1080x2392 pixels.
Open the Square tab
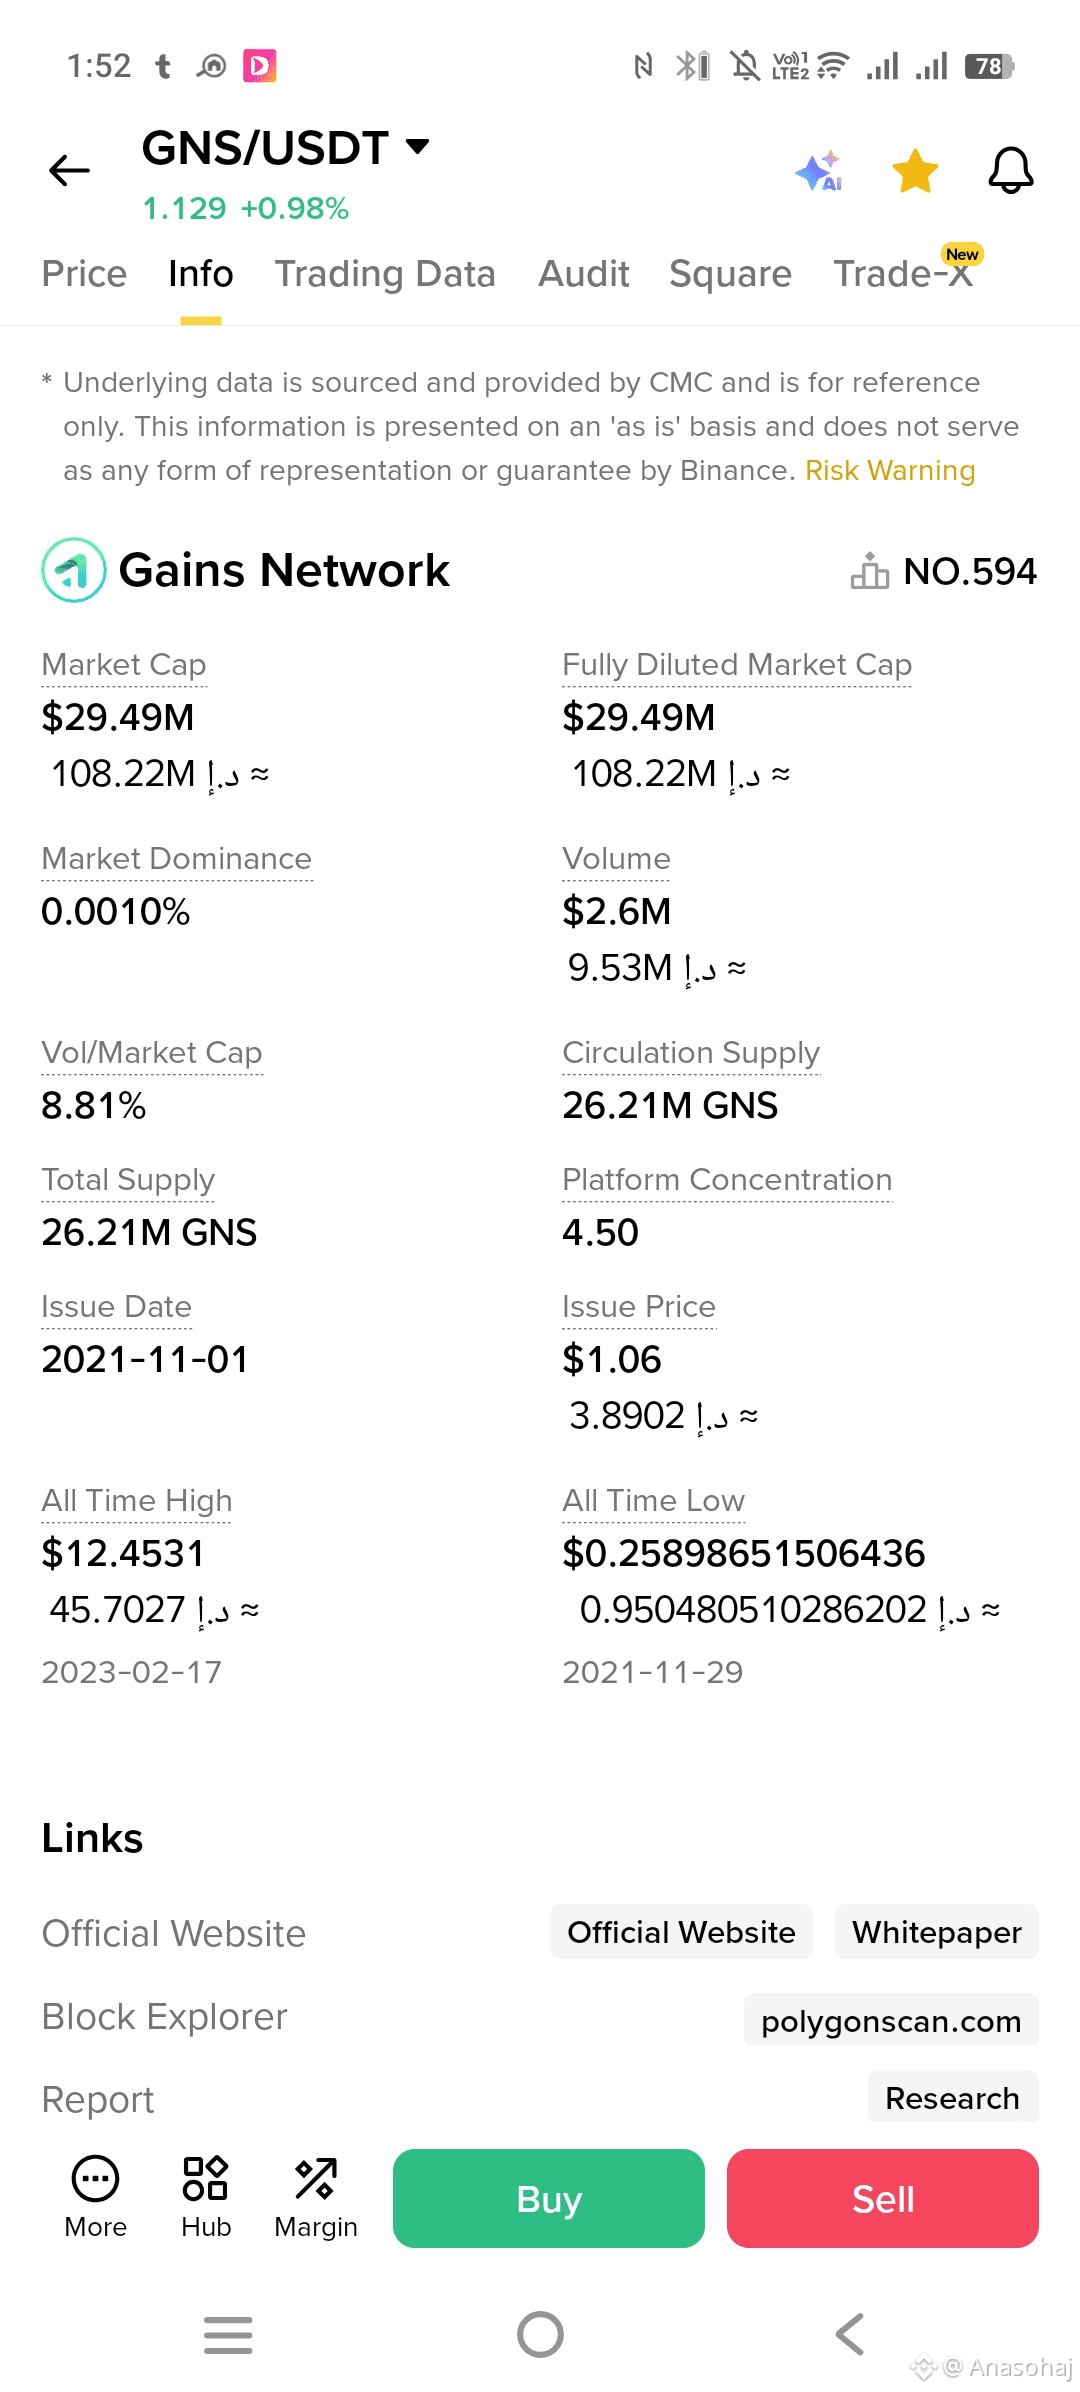tap(730, 274)
